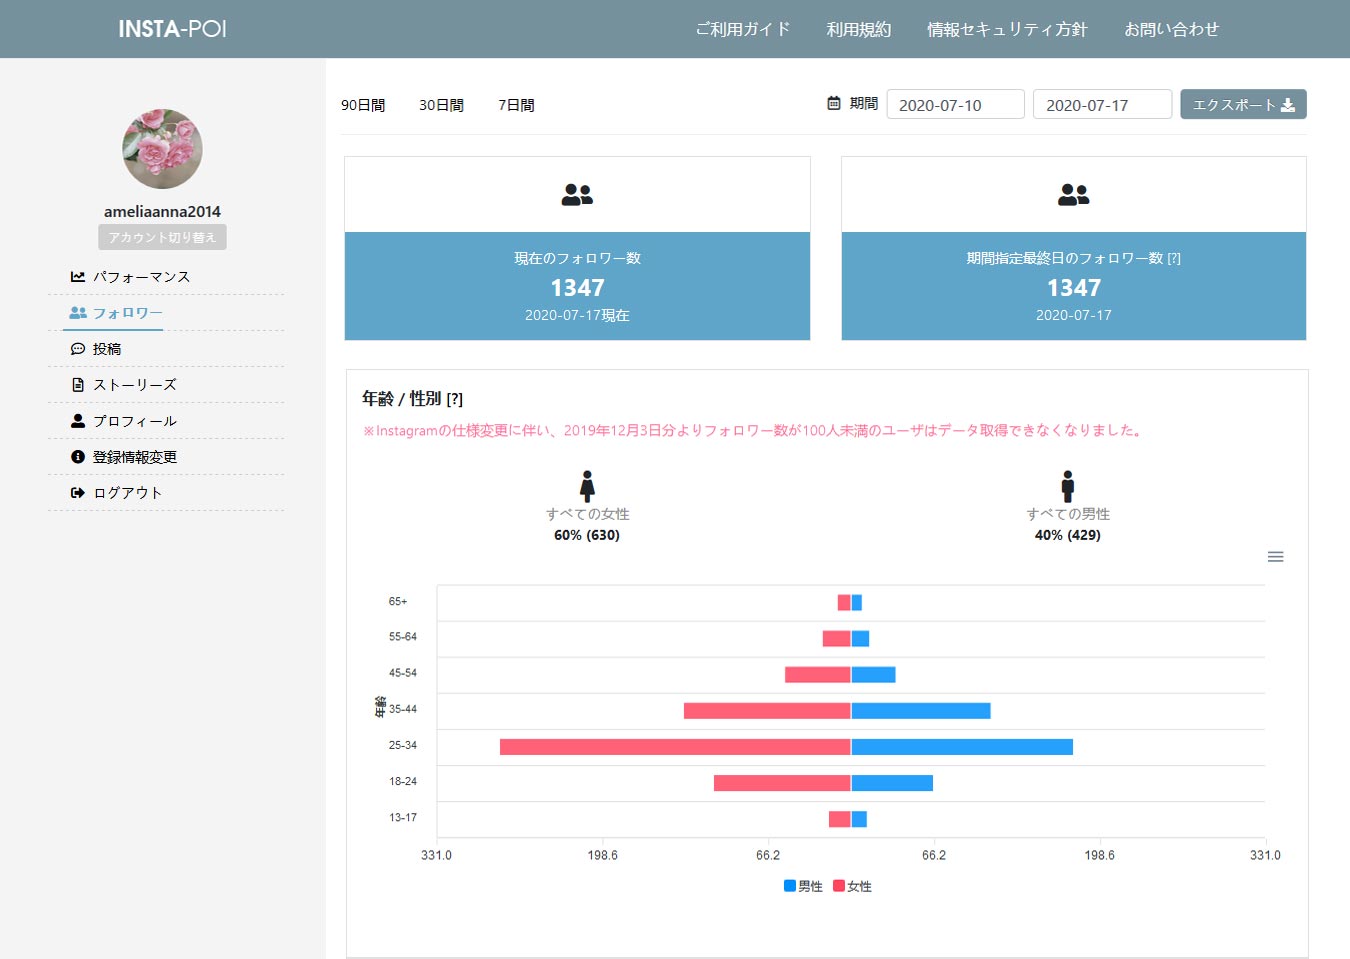Select the 90日間 period tab

click(363, 105)
